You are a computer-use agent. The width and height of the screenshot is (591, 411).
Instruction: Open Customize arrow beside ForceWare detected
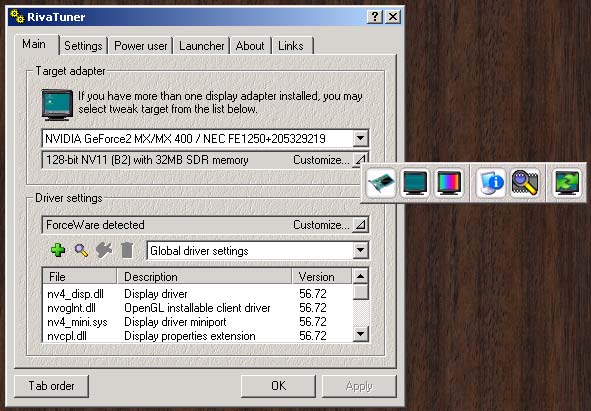click(x=360, y=225)
